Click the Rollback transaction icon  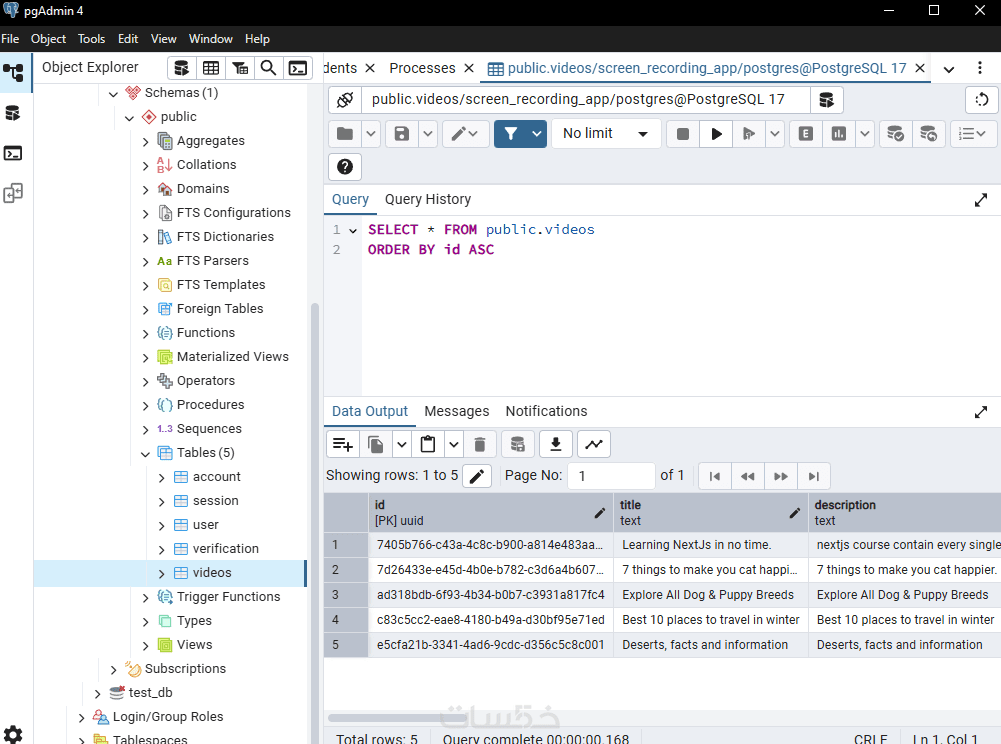928,133
